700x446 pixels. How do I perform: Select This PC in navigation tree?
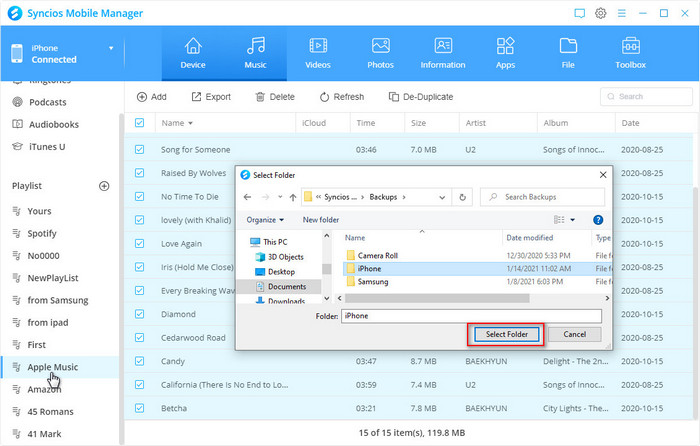coord(275,242)
